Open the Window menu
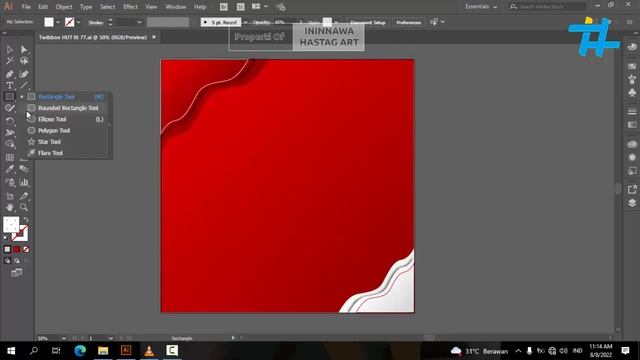This screenshot has height=360, width=640. (x=176, y=7)
